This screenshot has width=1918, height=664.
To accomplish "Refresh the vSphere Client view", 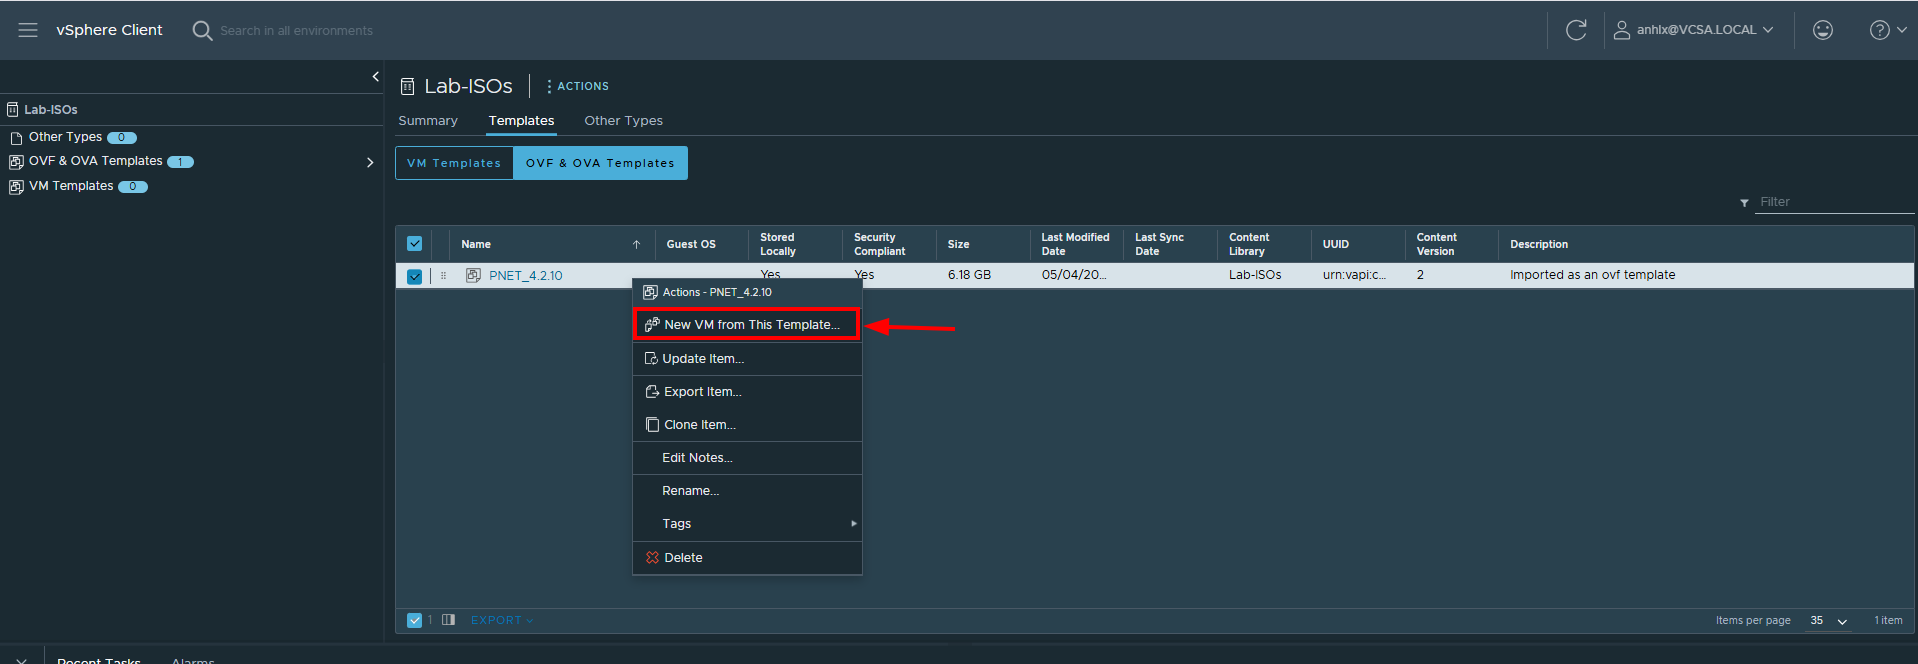I will [x=1576, y=30].
